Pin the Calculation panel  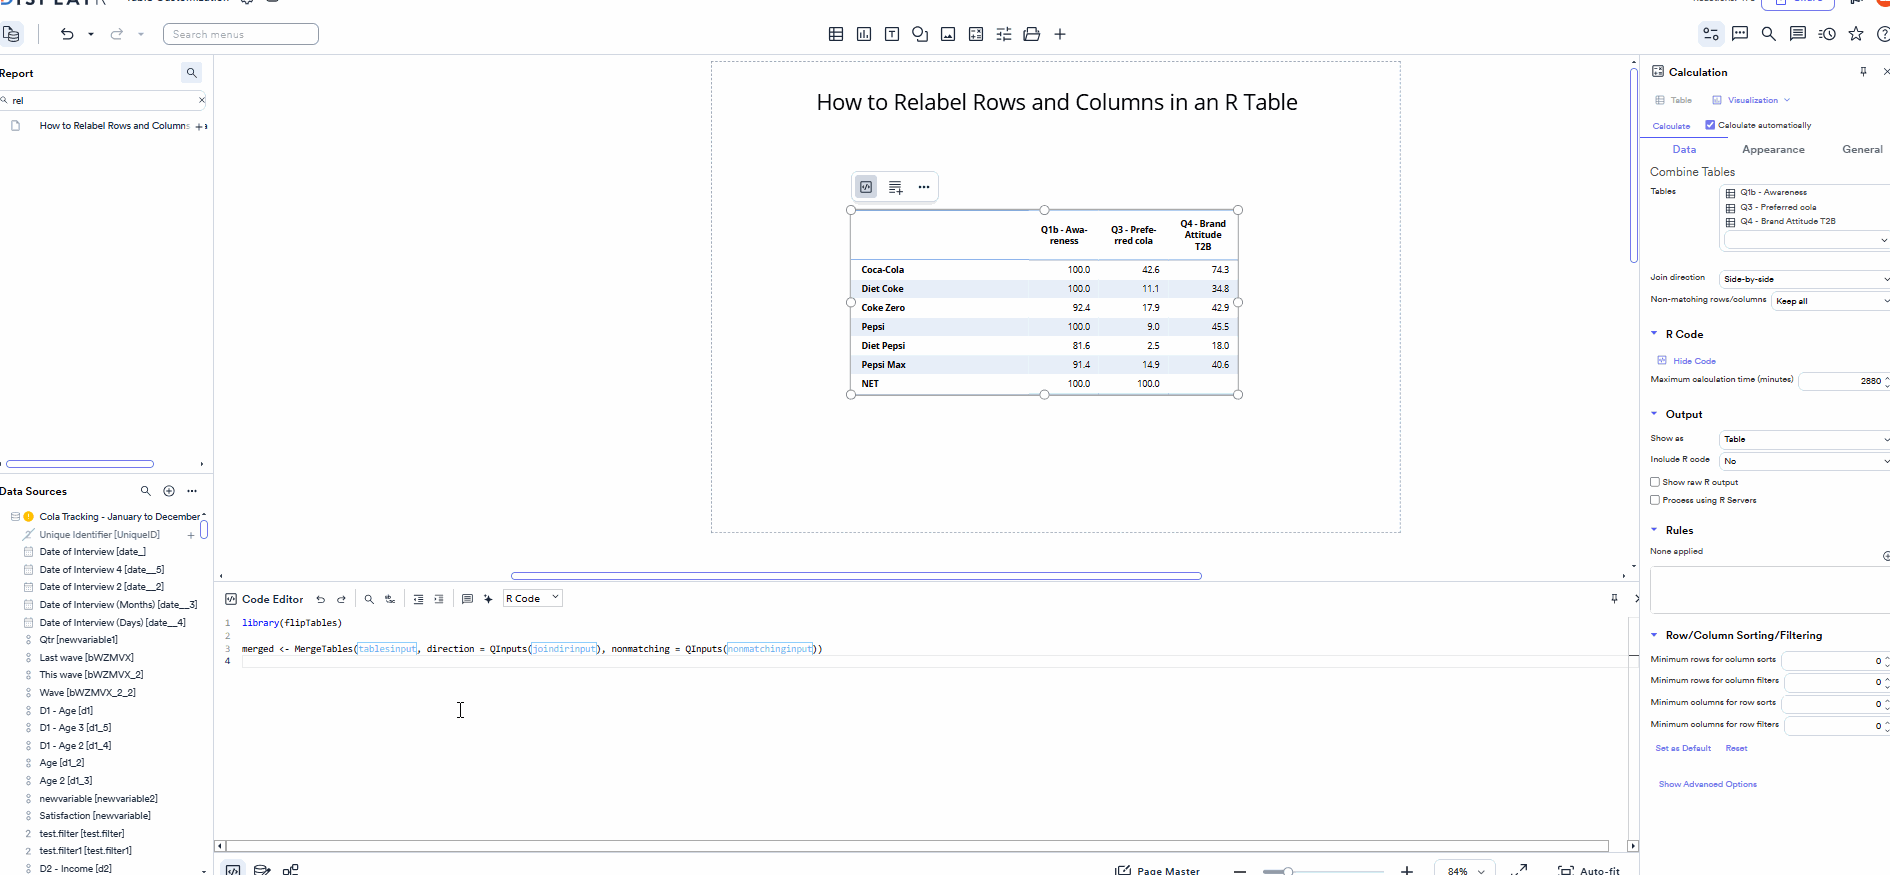pyautogui.click(x=1863, y=72)
